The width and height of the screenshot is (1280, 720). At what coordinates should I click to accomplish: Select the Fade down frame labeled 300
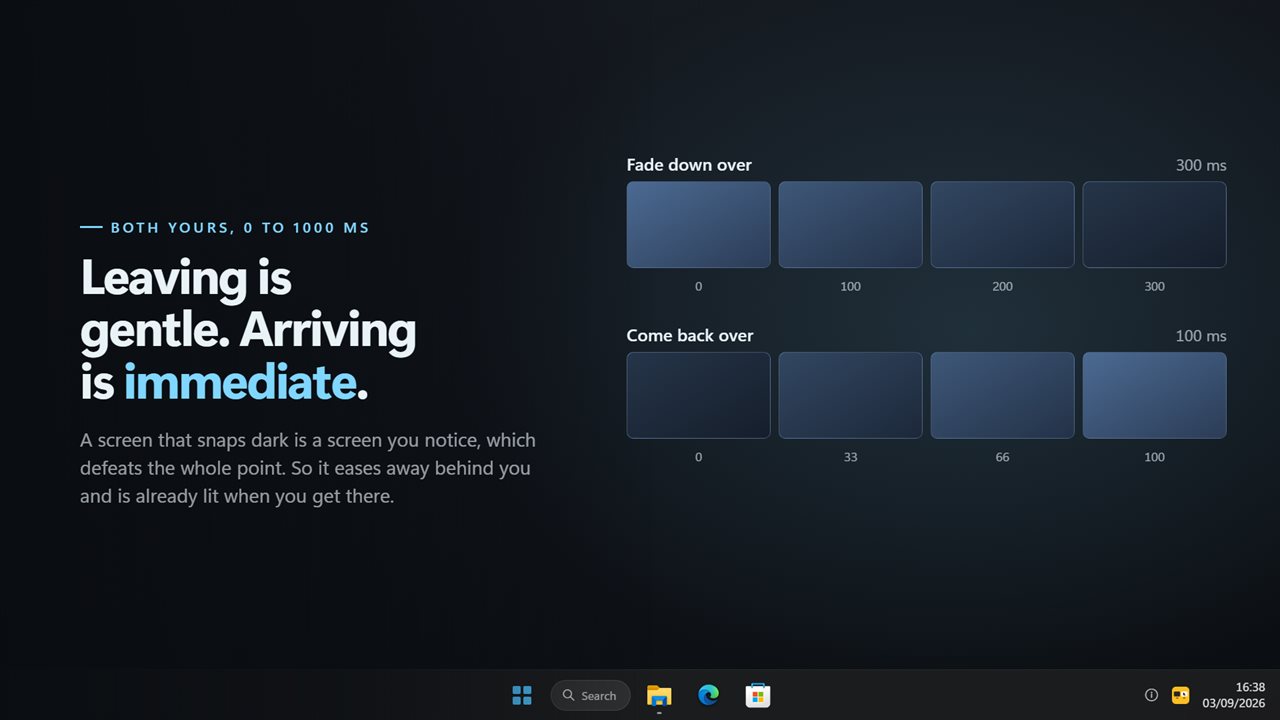(x=1155, y=224)
